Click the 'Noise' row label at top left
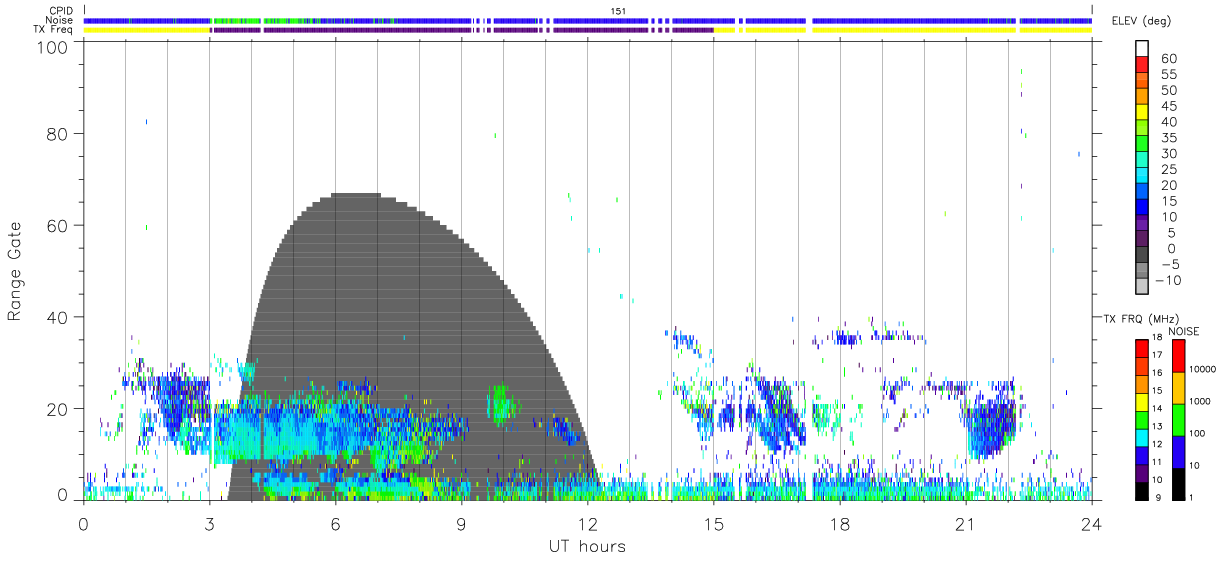This screenshot has width=1228, height=567. pos(61,20)
